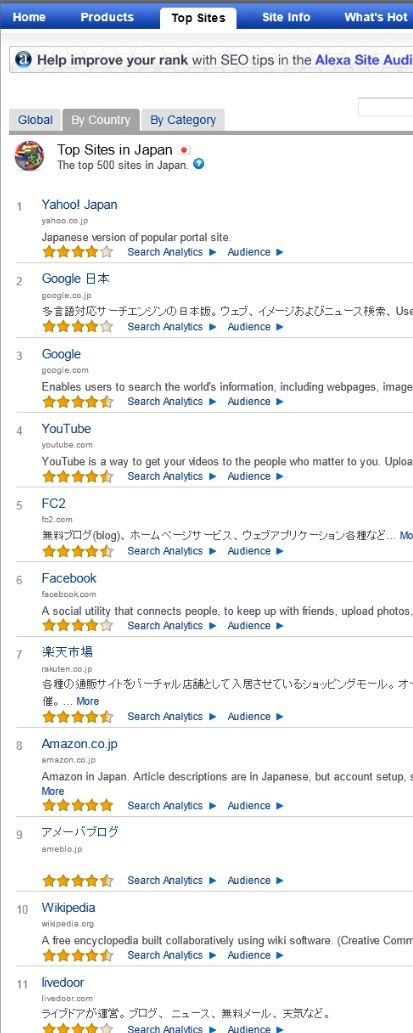Expand More on Amazon.co.jp description

pyautogui.click(x=53, y=791)
